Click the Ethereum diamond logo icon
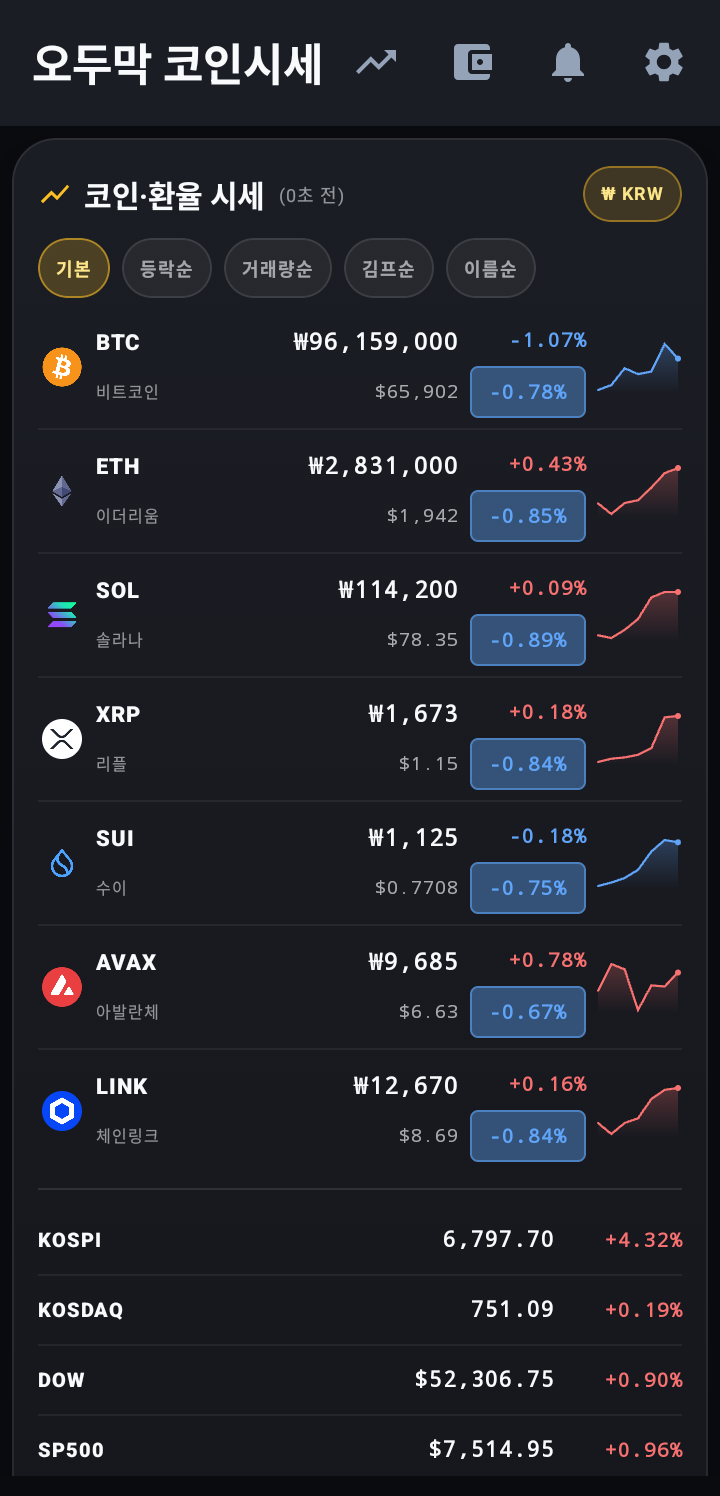This screenshot has height=1496, width=720. click(x=62, y=491)
